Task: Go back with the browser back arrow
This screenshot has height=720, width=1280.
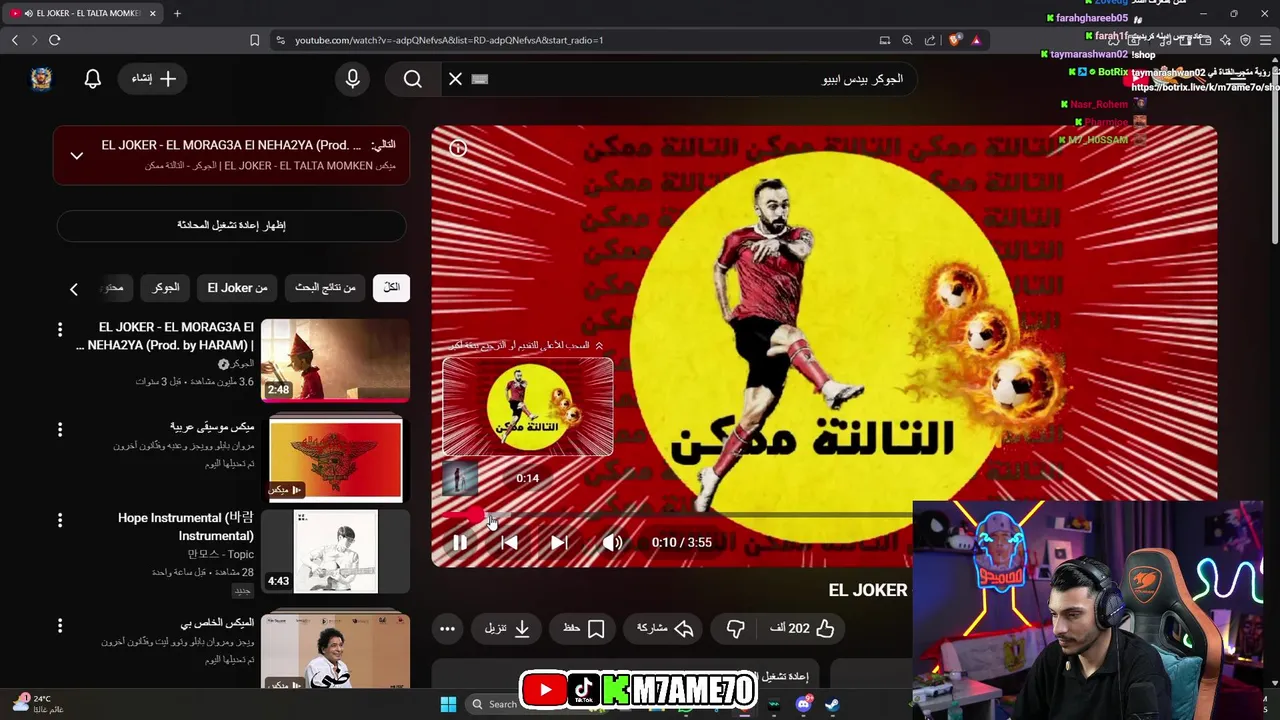Action: click(15, 40)
